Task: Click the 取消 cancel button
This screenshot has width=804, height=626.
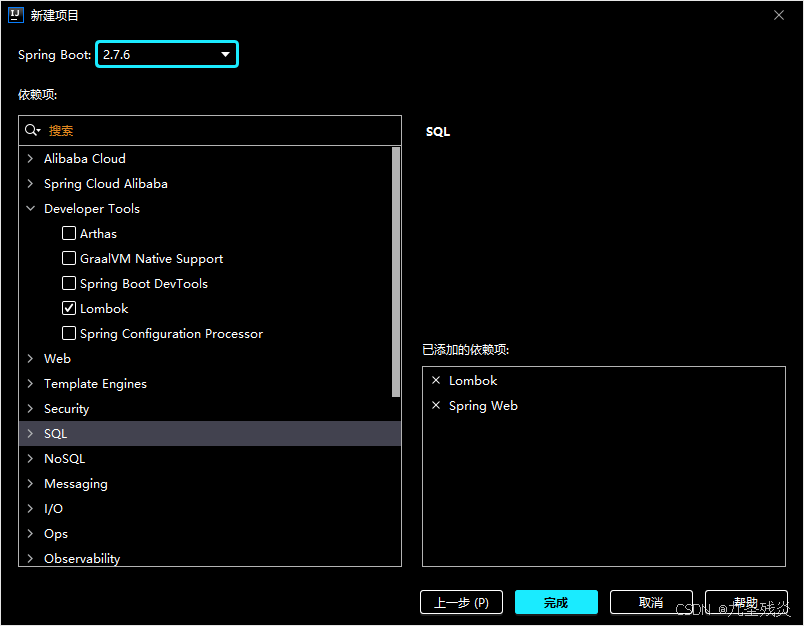Action: tap(651, 602)
